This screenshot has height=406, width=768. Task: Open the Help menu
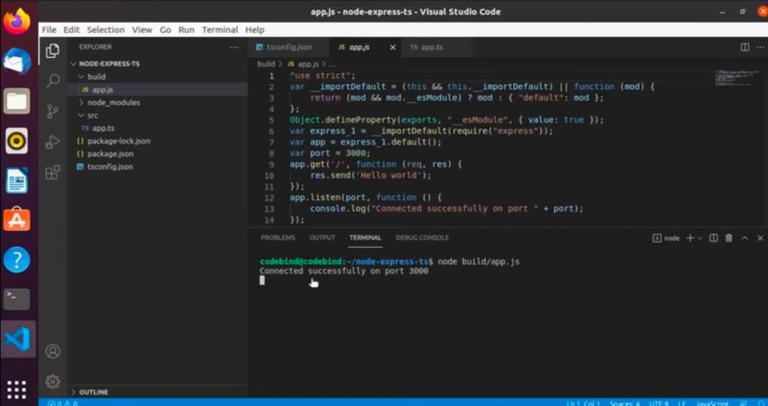[255, 30]
